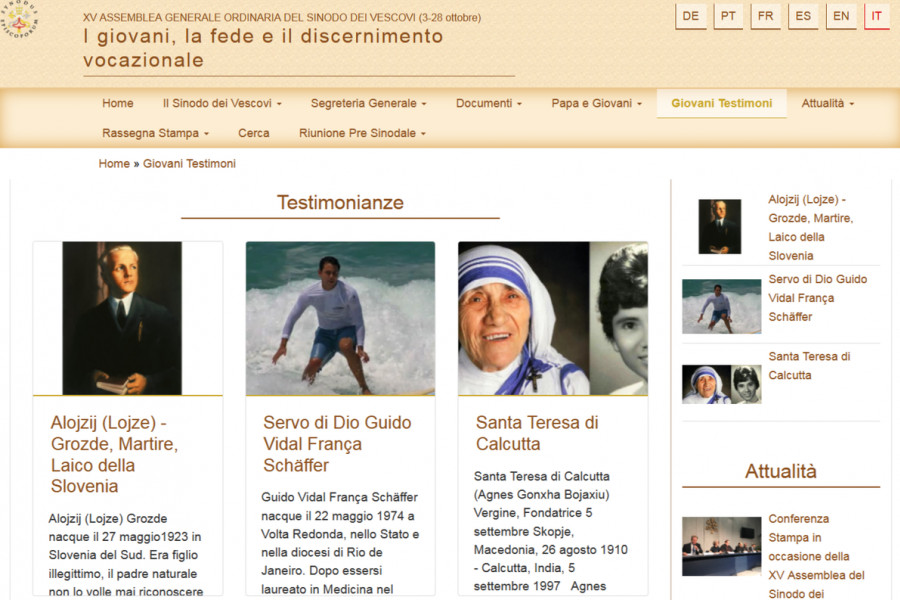This screenshot has height=600, width=900.
Task: Switch language to ES
Action: (803, 16)
